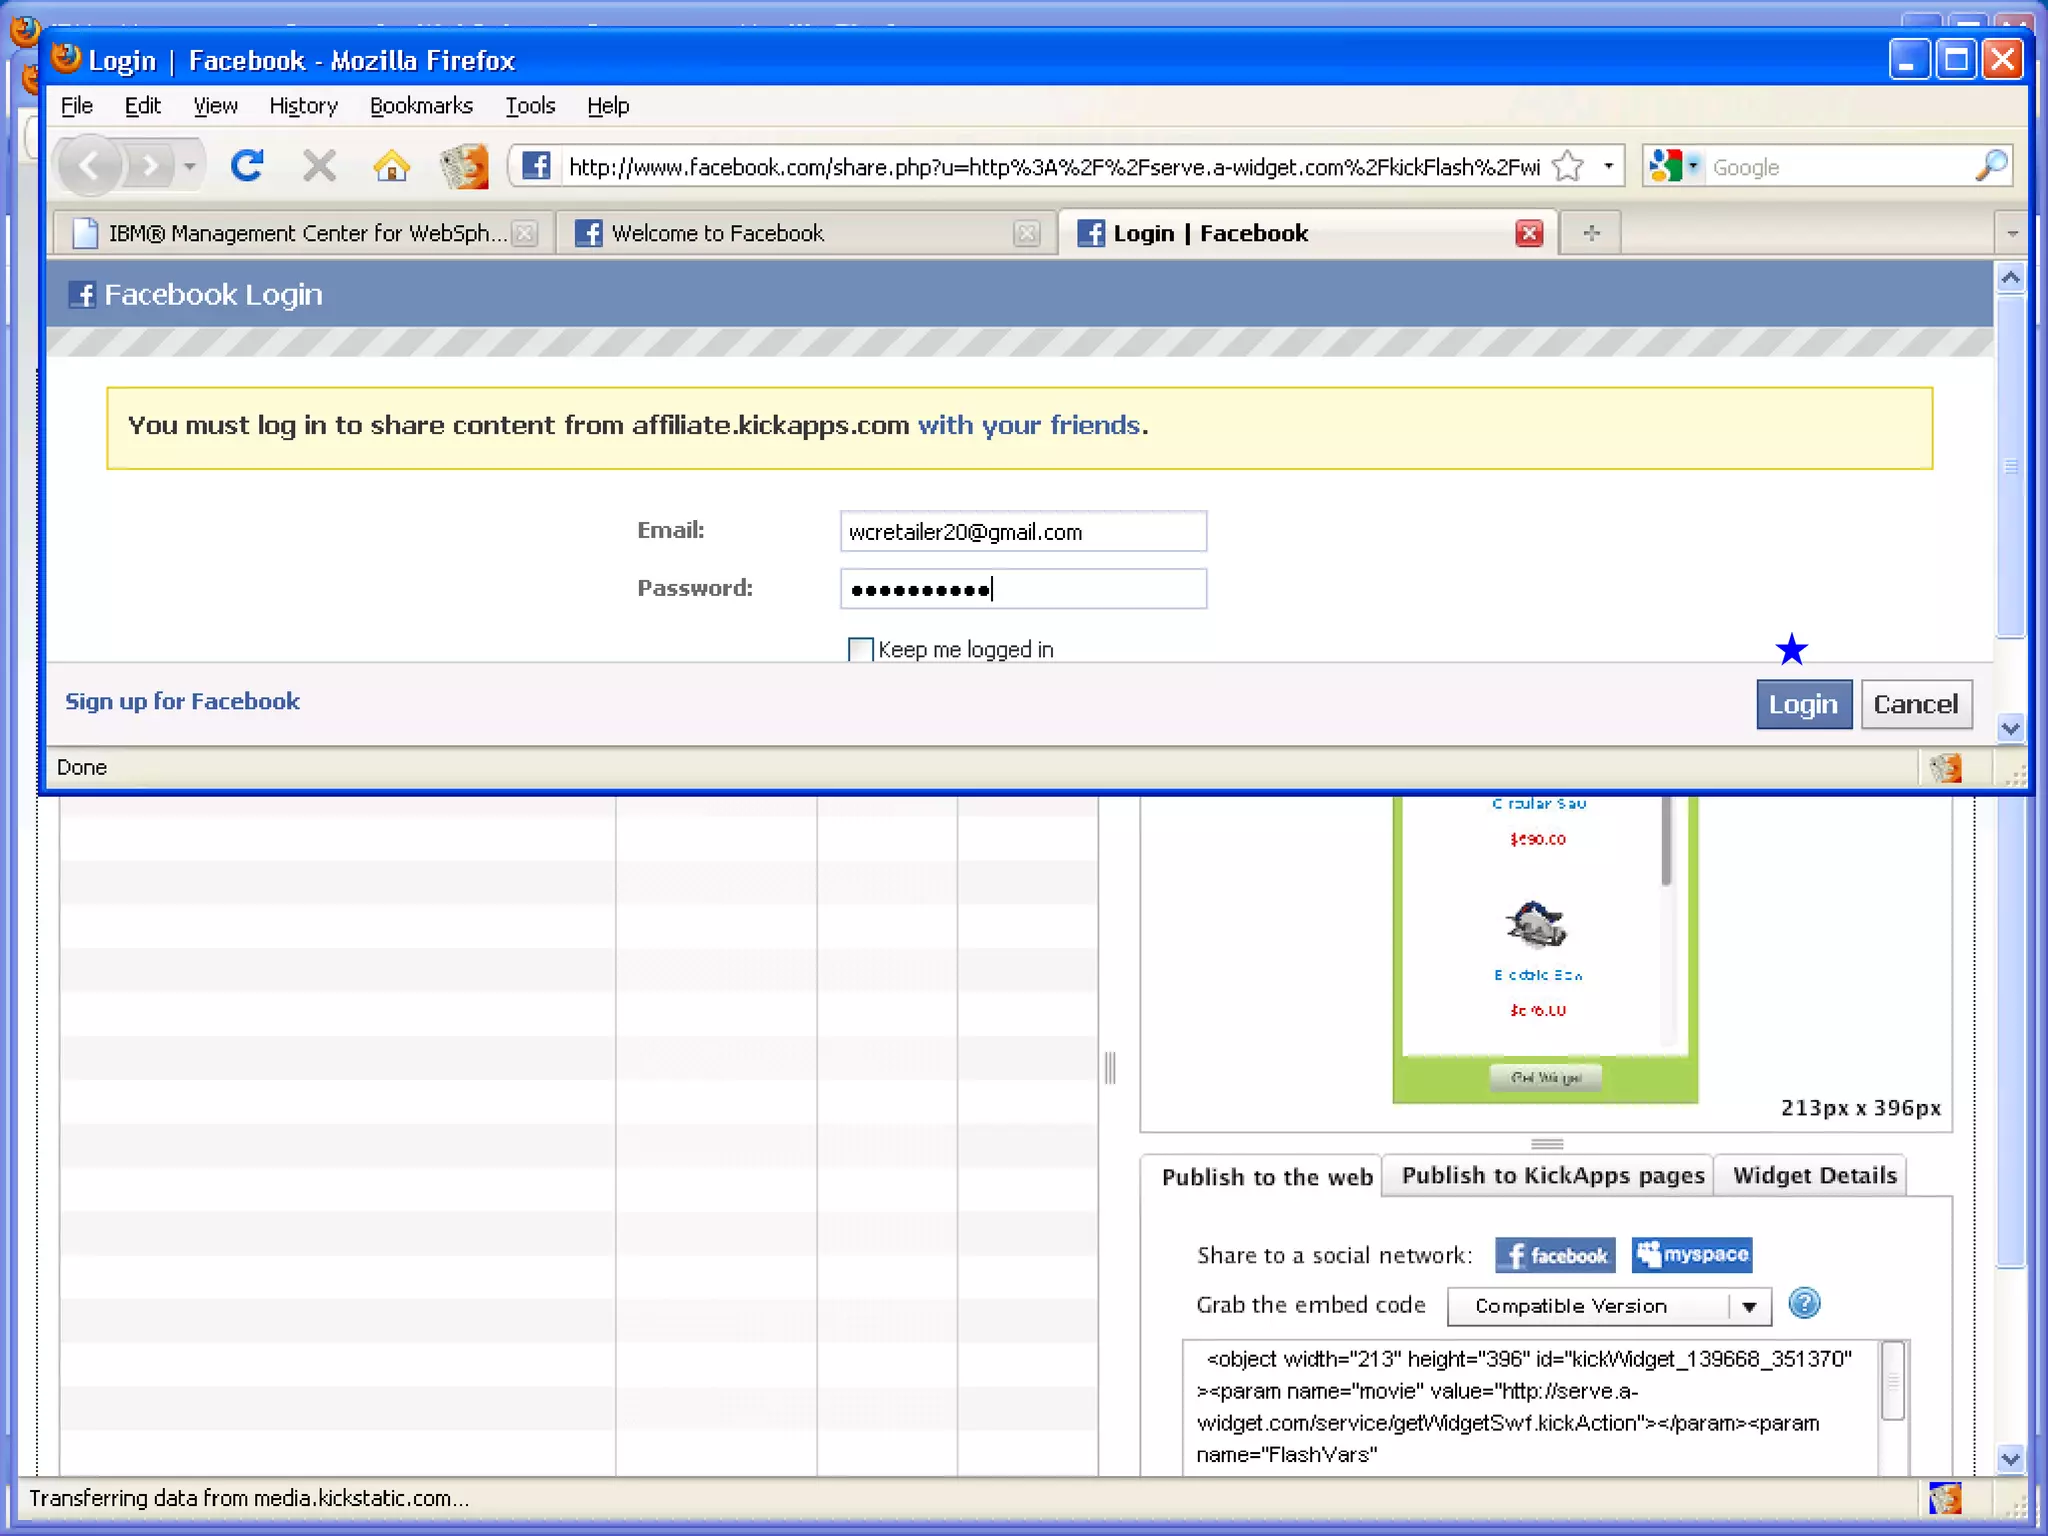Open the Bookmarks menu
Image resolution: width=2048 pixels, height=1536 pixels.
click(420, 106)
